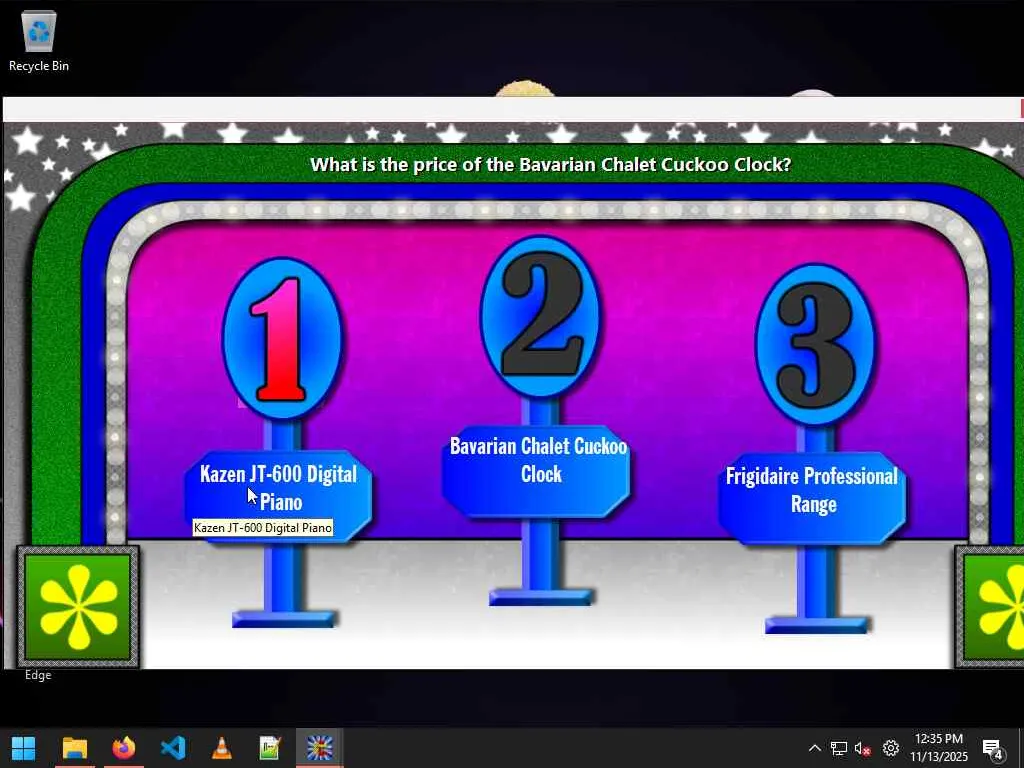Screen dimensions: 1024x768
Task: Open the notepad editor taskbar icon
Action: pos(270,748)
